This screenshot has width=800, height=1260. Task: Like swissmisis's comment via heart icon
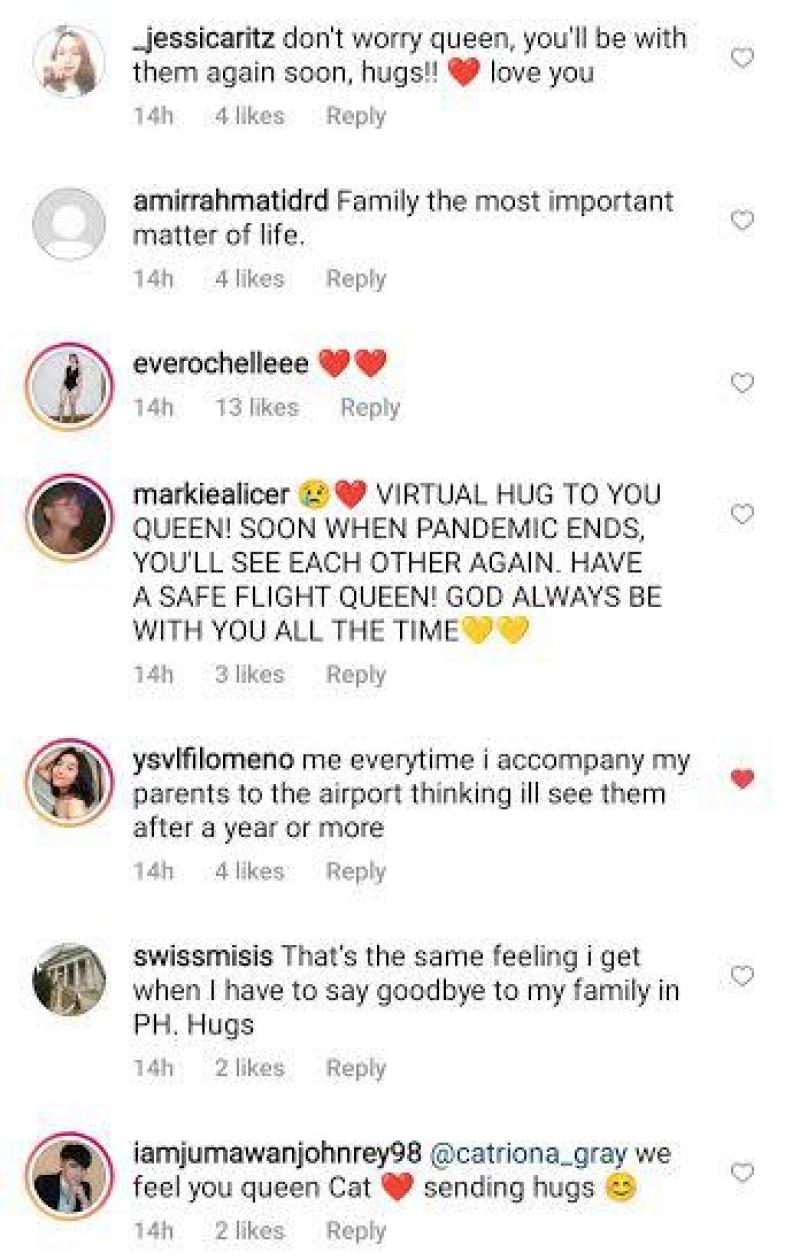coord(742,975)
